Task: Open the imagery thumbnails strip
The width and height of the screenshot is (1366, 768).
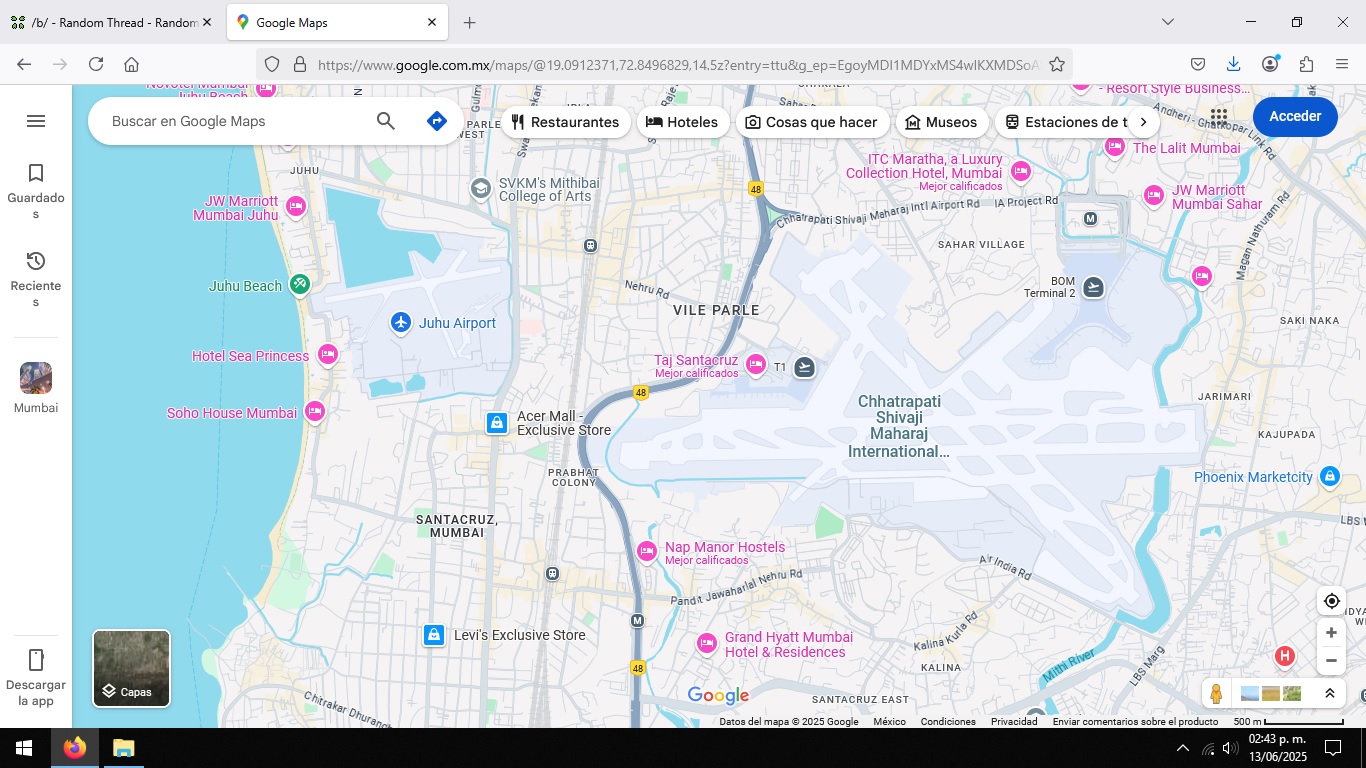Action: [x=1272, y=693]
